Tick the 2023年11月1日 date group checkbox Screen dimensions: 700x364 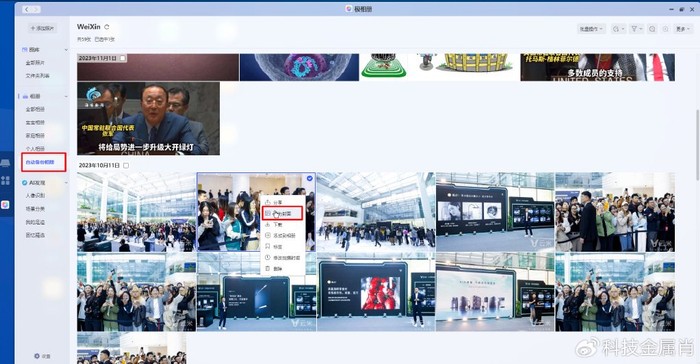pos(123,58)
